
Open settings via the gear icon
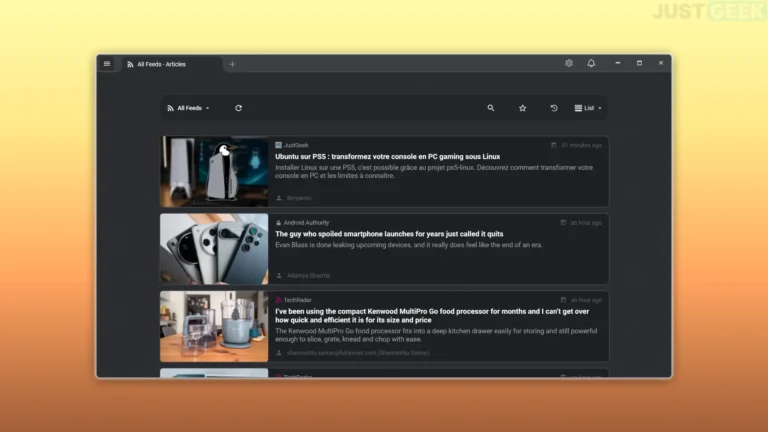tap(569, 63)
